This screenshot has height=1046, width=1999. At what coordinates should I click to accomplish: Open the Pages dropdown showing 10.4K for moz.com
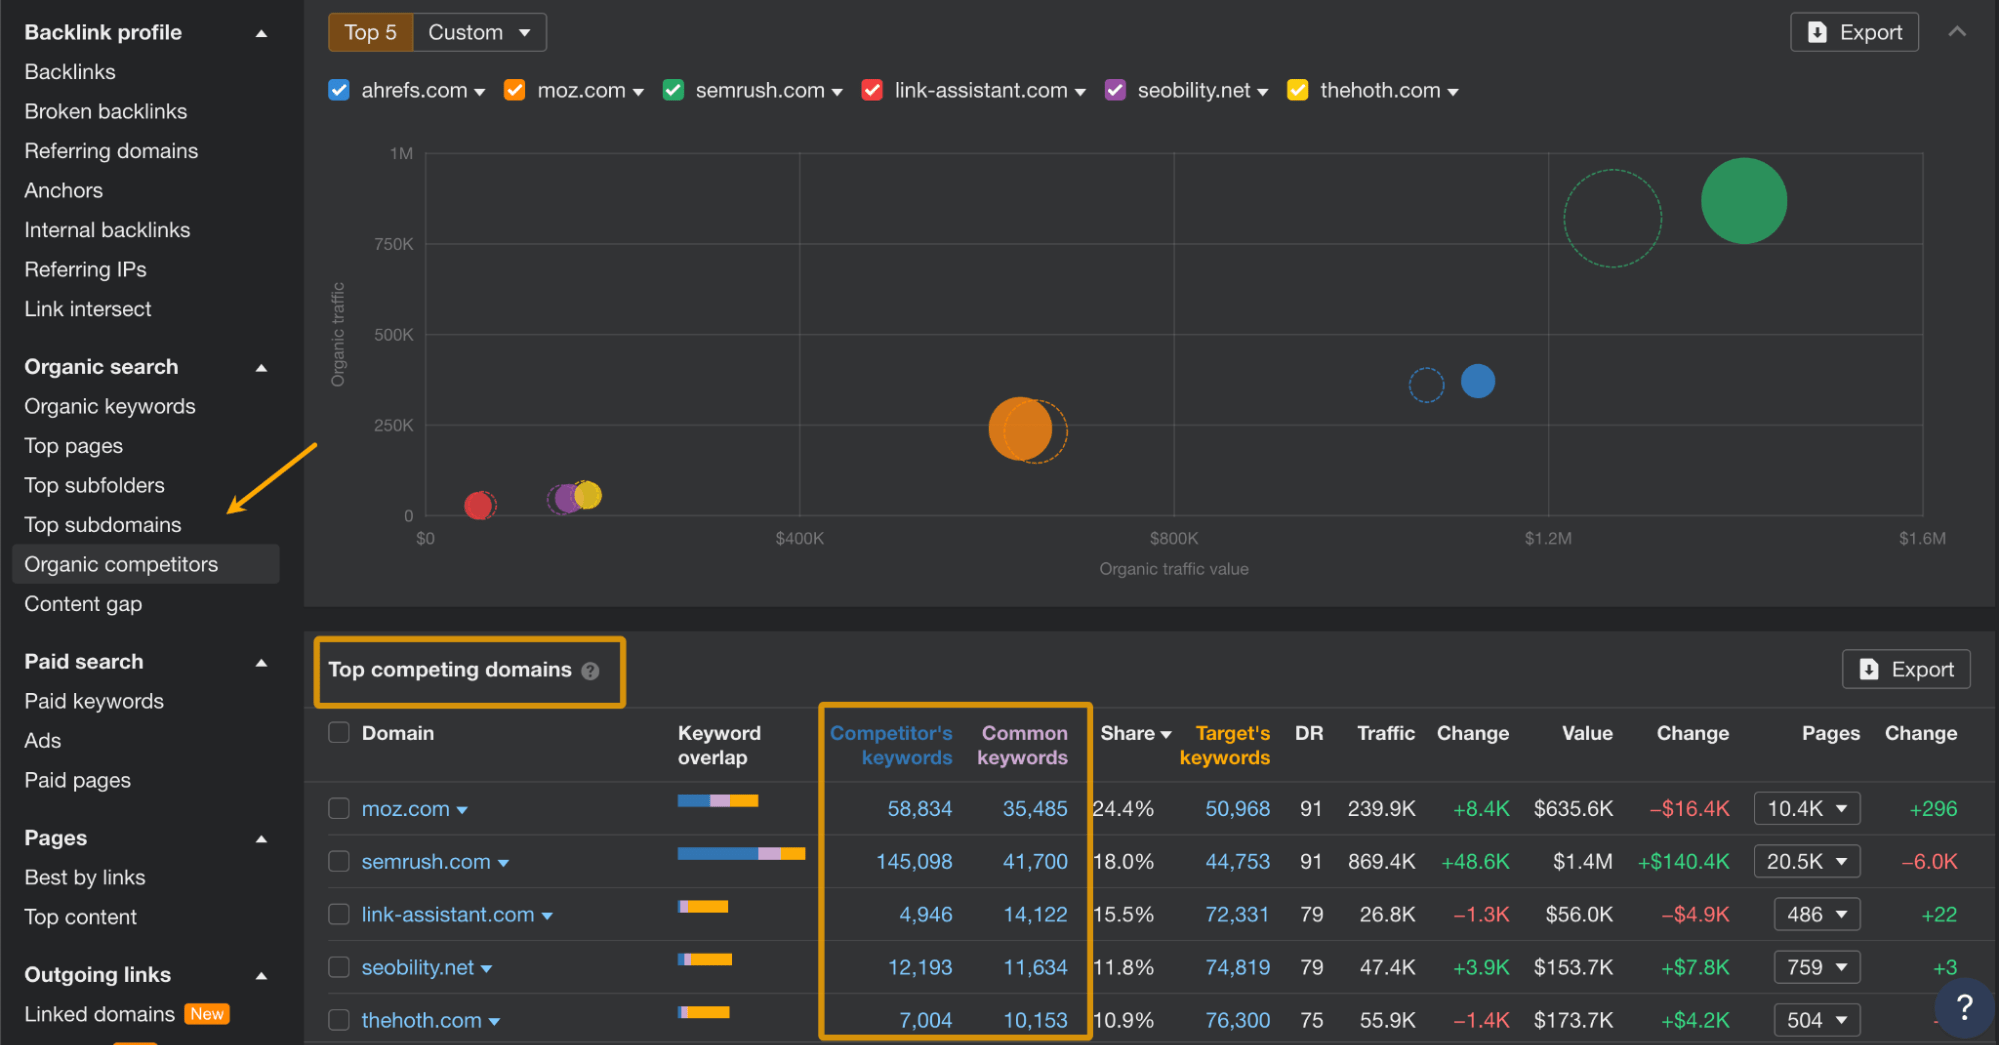pos(1806,808)
